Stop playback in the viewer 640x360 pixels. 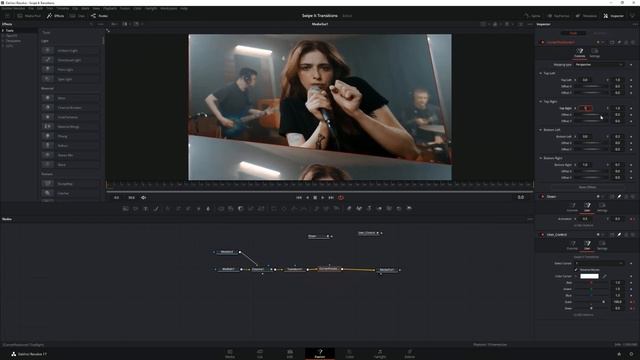[315, 198]
